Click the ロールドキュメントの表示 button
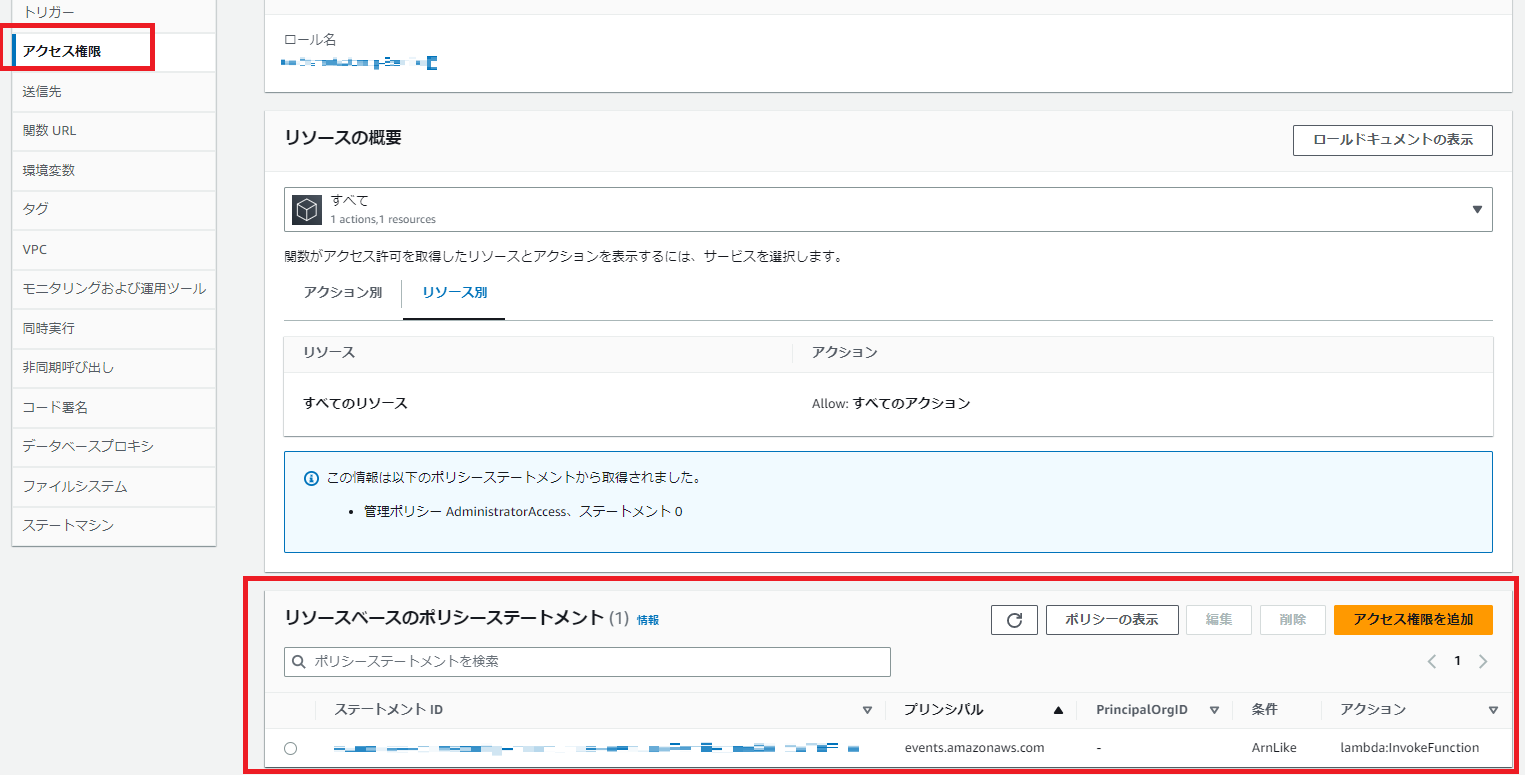 [1392, 140]
